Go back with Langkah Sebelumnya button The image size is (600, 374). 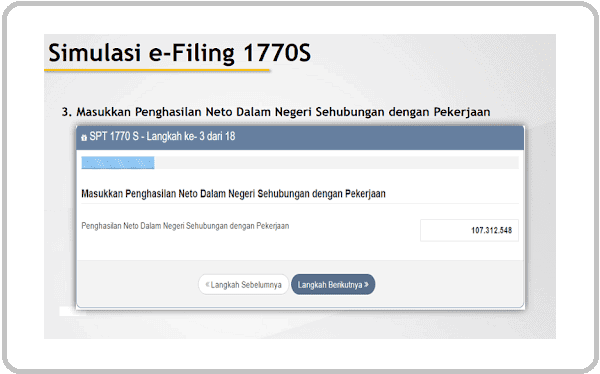click(x=243, y=284)
